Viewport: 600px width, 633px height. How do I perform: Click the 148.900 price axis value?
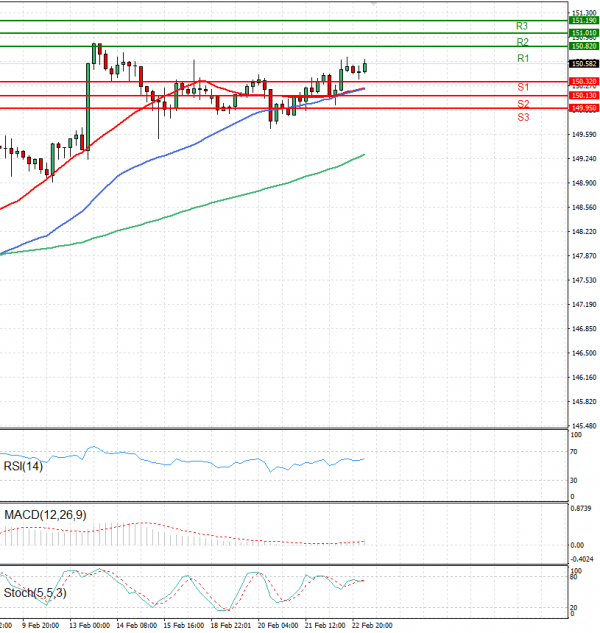pyautogui.click(x=584, y=183)
